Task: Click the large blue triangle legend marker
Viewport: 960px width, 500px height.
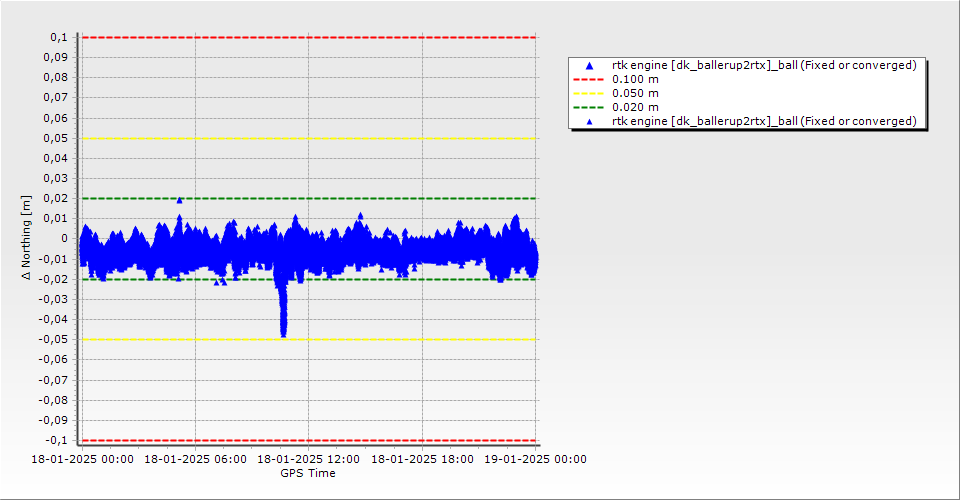Action: pos(589,65)
